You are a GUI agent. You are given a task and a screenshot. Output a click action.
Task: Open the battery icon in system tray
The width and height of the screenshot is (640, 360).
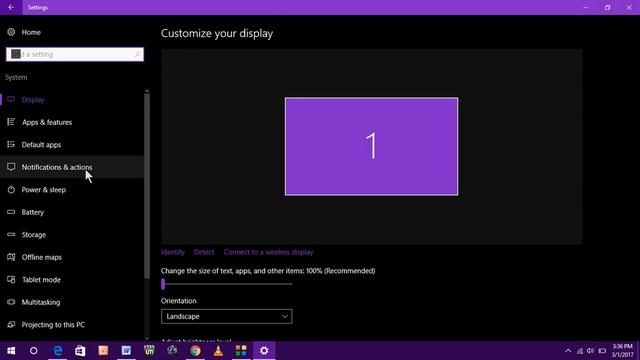point(602,351)
